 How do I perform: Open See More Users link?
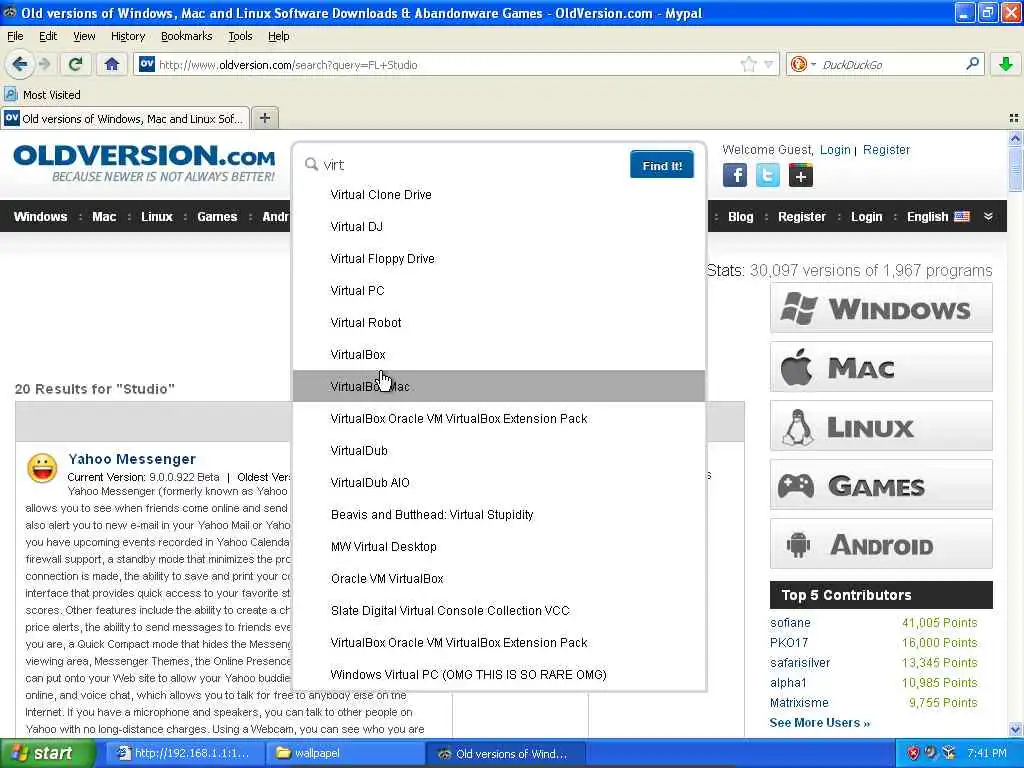point(820,722)
